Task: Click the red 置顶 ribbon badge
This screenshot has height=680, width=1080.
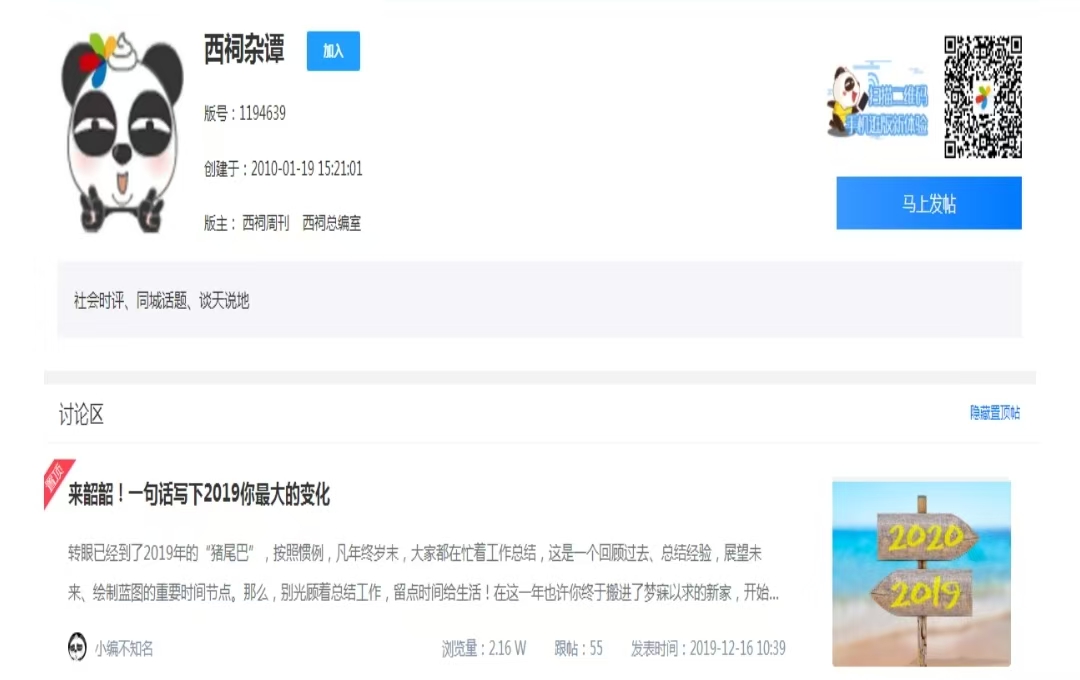Action: [x=56, y=480]
